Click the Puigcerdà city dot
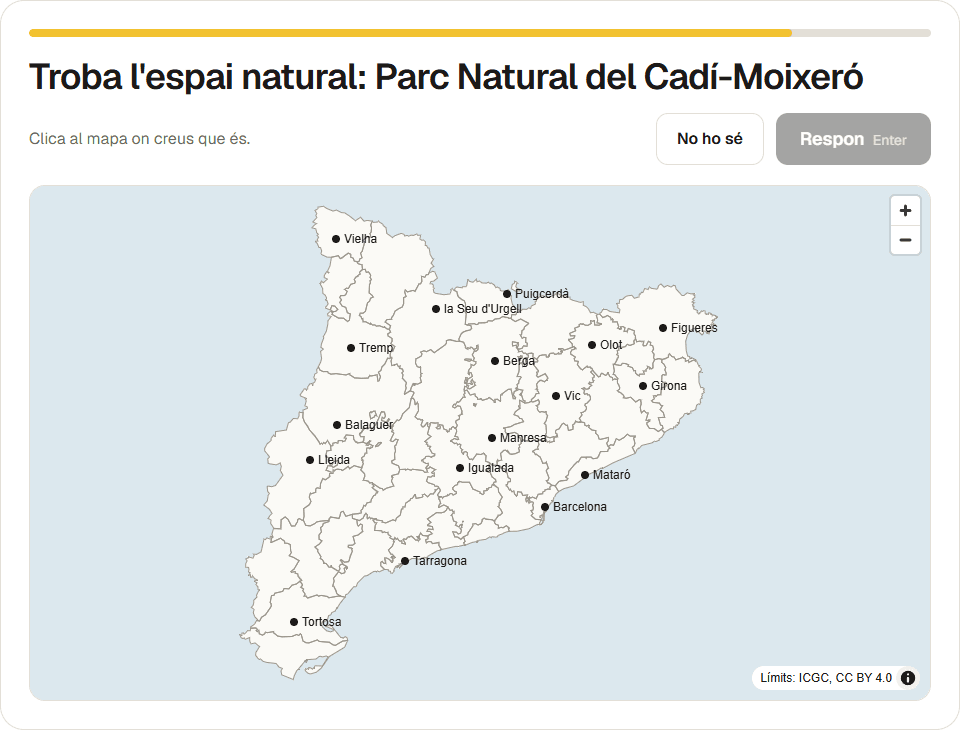 pos(507,294)
